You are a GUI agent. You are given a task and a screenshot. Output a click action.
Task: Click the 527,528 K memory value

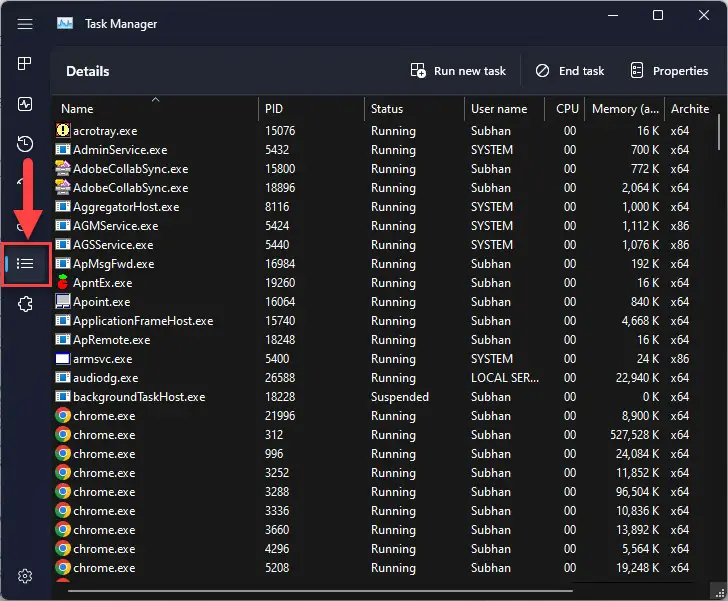click(x=634, y=435)
